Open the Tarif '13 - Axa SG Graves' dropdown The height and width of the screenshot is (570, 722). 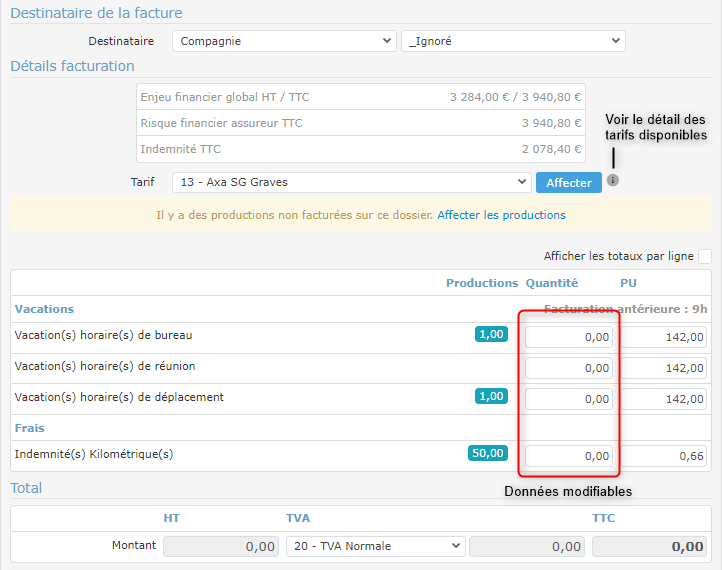point(351,182)
